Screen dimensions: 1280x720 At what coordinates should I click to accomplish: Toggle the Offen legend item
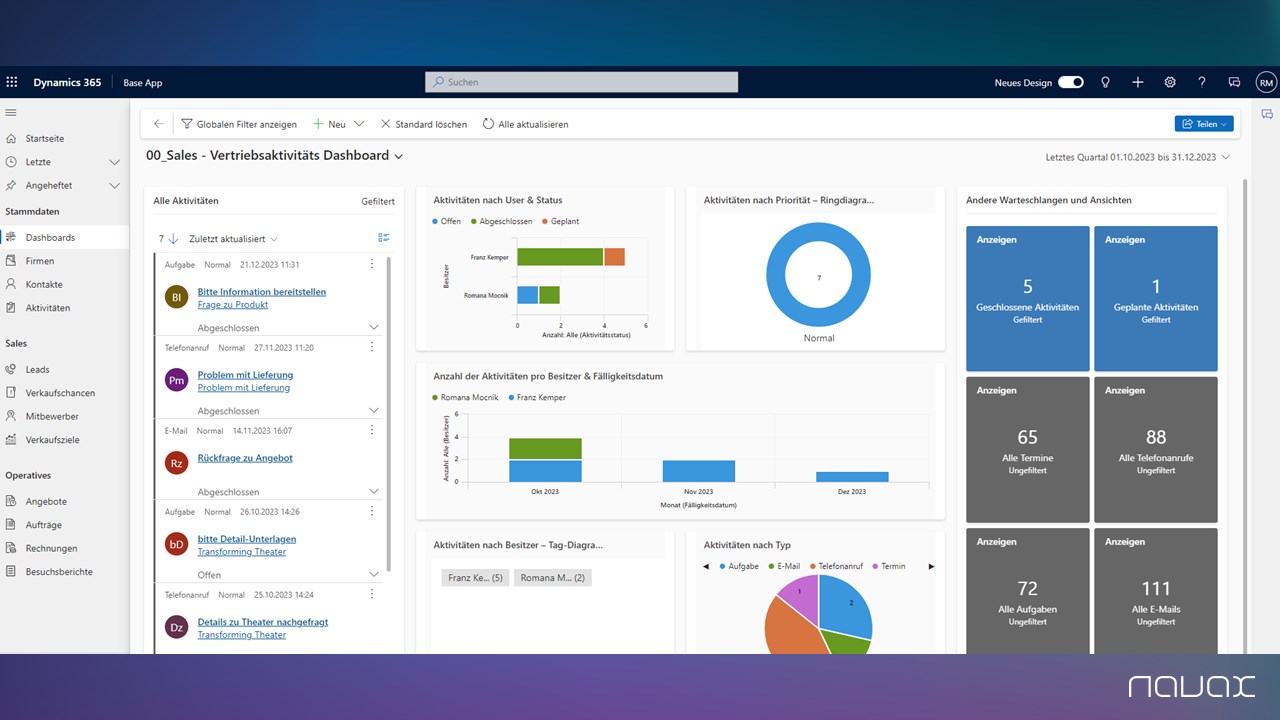[447, 221]
